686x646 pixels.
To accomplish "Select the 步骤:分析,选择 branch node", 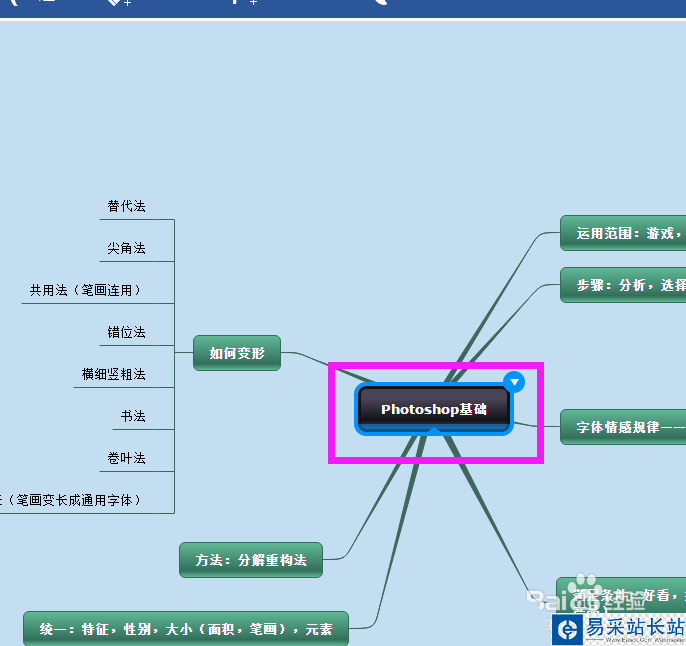I will [623, 285].
